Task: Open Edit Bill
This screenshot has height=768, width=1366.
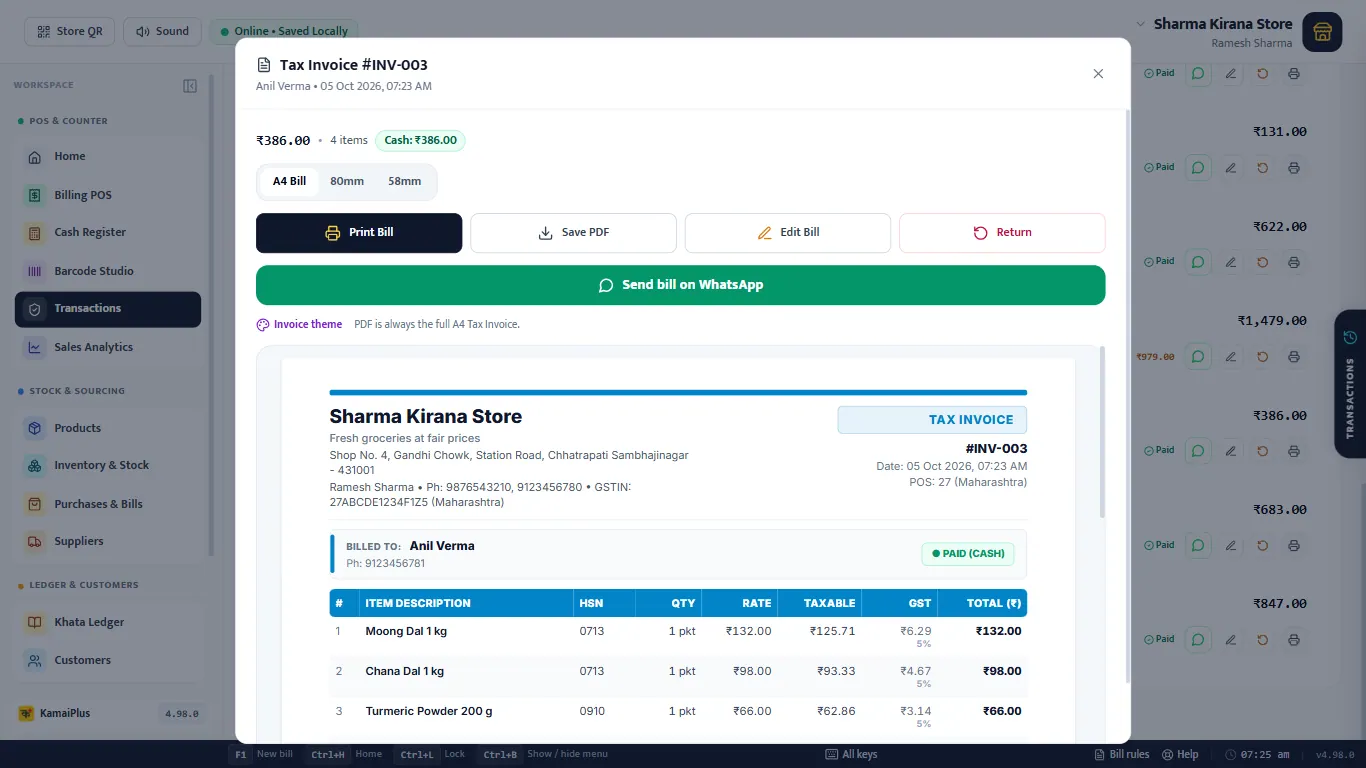Action: [x=788, y=233]
